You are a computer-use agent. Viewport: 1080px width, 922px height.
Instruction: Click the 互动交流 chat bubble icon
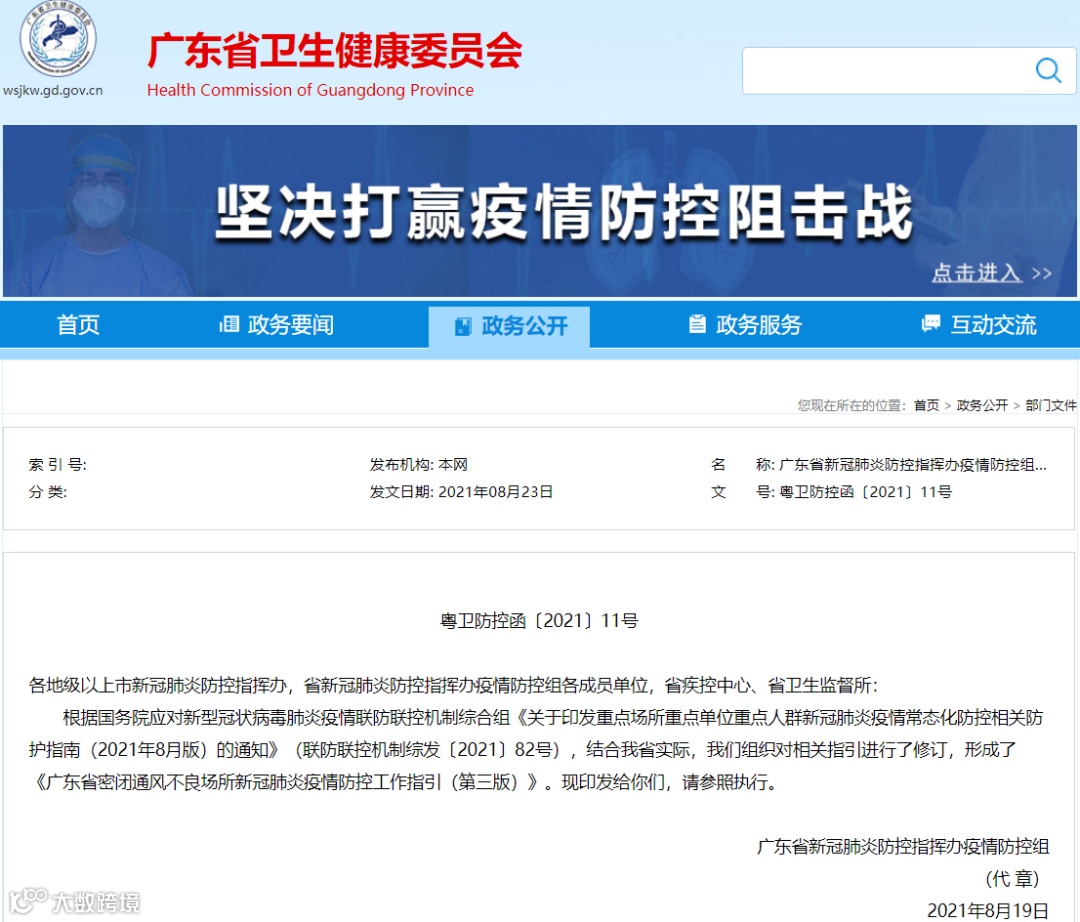(x=931, y=324)
